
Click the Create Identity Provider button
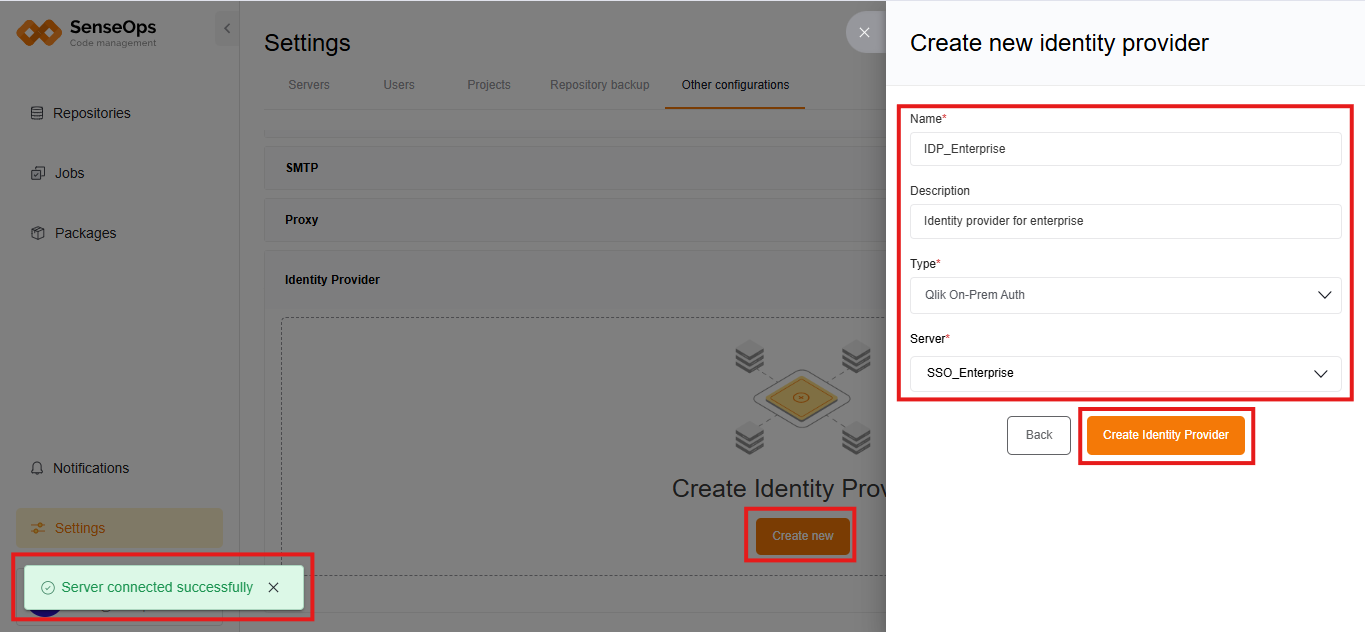click(x=1165, y=435)
